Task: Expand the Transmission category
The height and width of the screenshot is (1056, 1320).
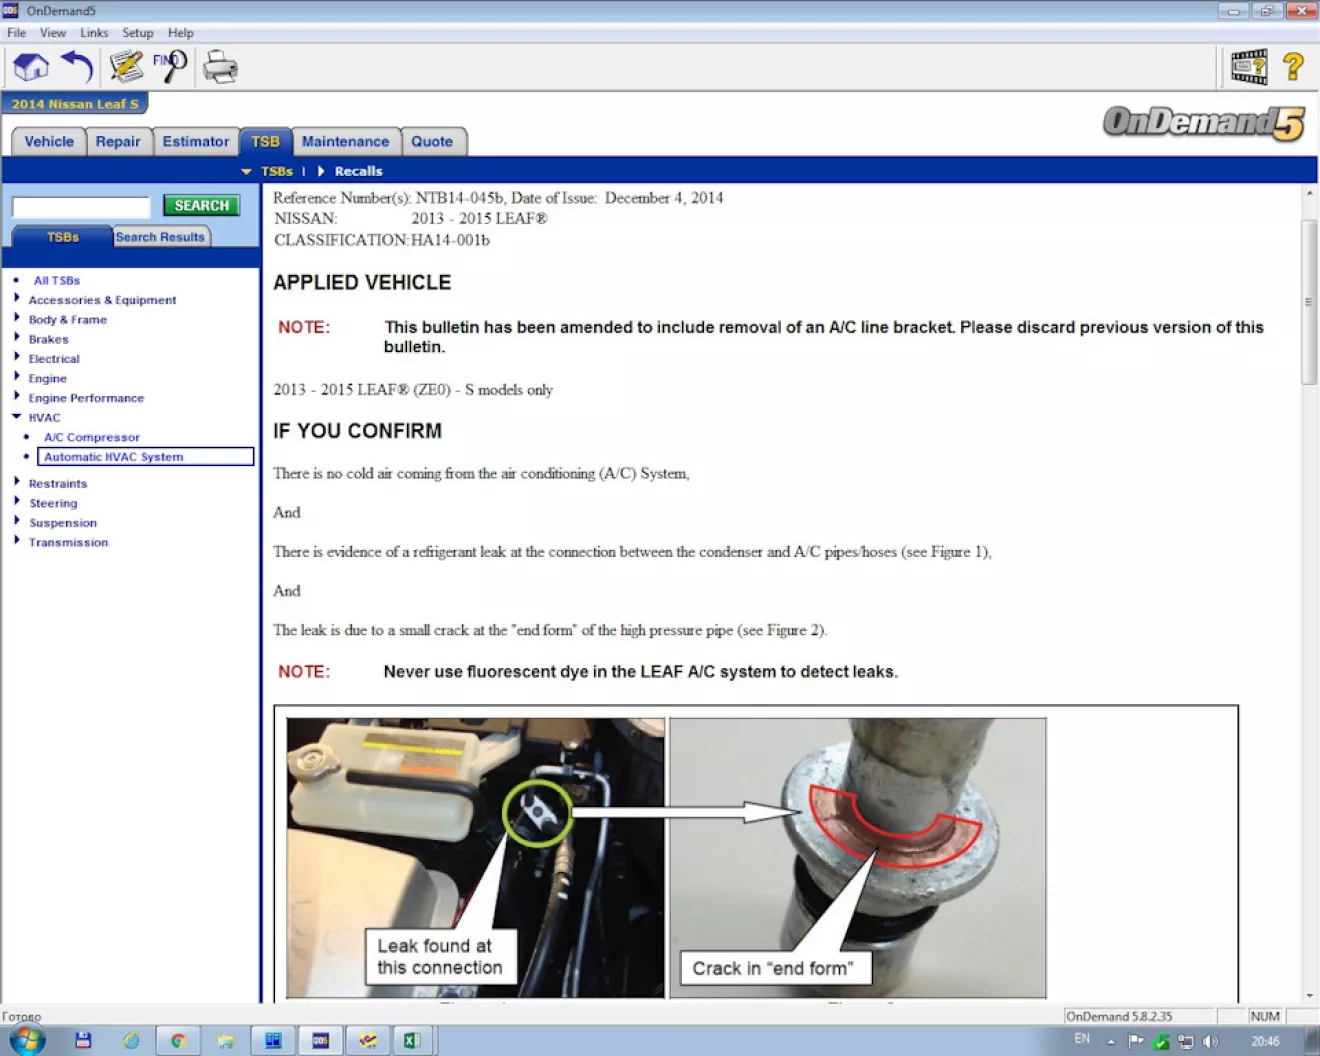Action: tap(17, 541)
